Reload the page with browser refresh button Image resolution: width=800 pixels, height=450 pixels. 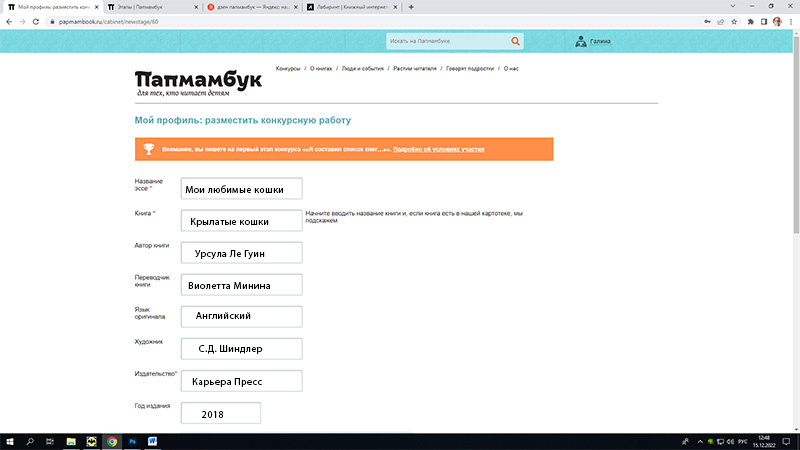coord(36,20)
